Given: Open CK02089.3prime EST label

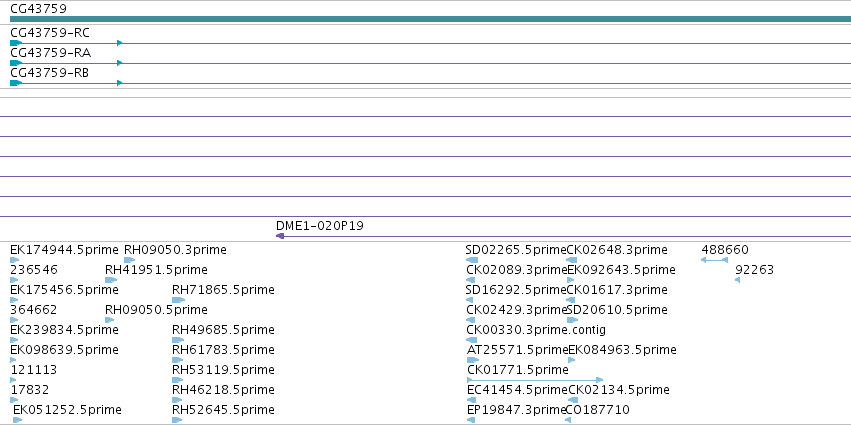Looking at the screenshot, I should point(517,270).
